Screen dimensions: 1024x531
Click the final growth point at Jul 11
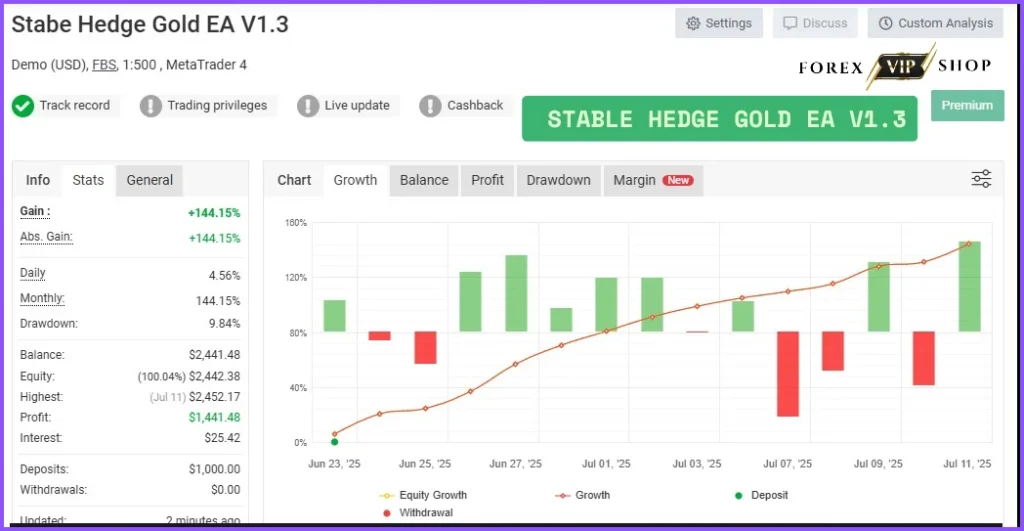point(969,244)
